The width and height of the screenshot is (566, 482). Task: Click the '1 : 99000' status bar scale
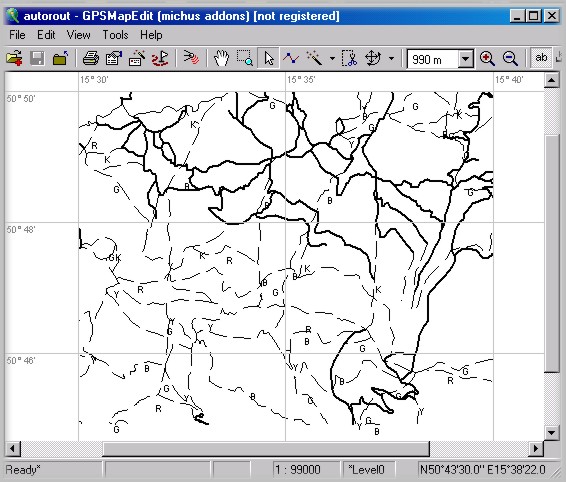[298, 470]
